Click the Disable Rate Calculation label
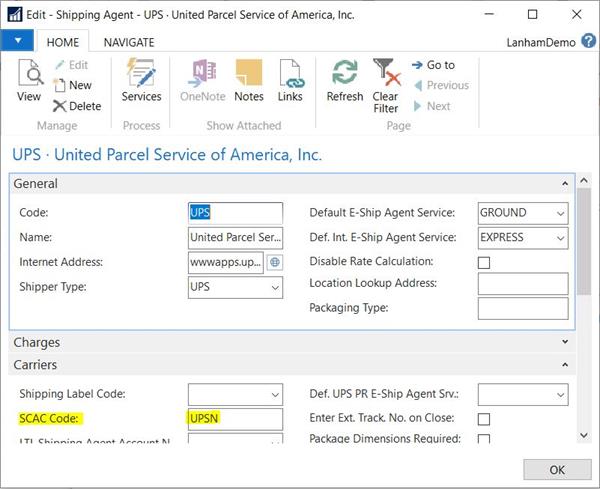This screenshot has width=600, height=489. click(x=371, y=261)
